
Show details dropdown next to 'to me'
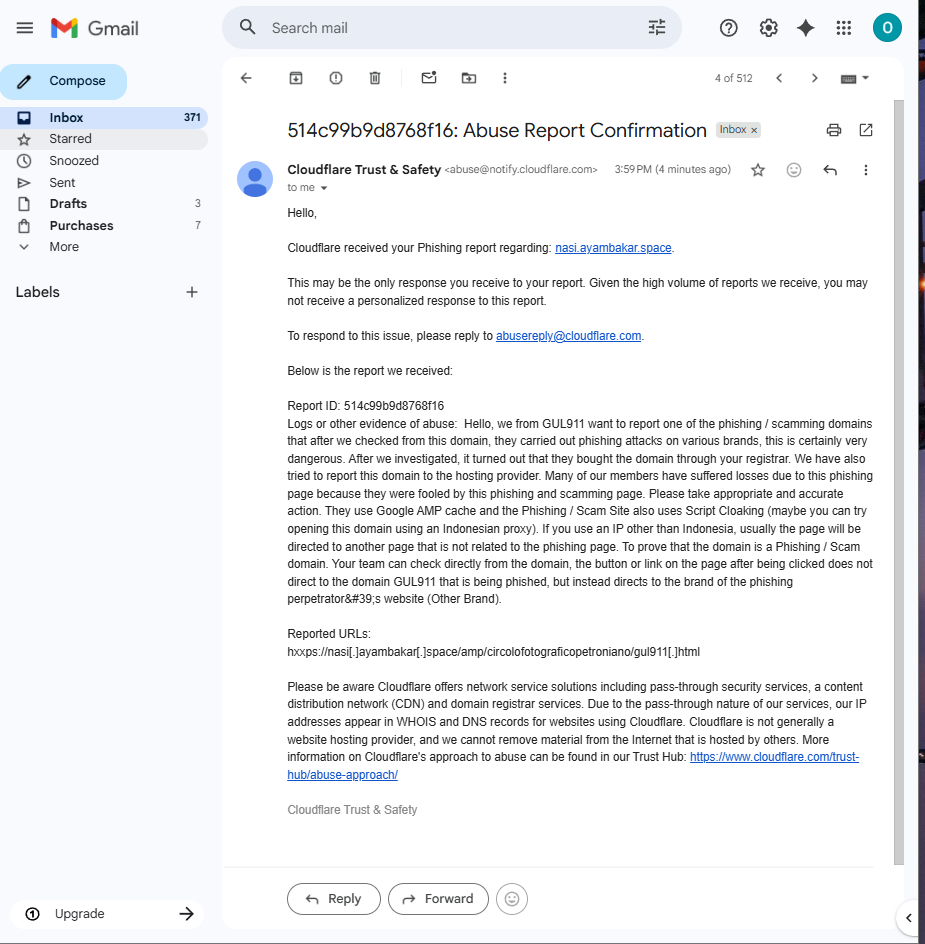tap(324, 188)
